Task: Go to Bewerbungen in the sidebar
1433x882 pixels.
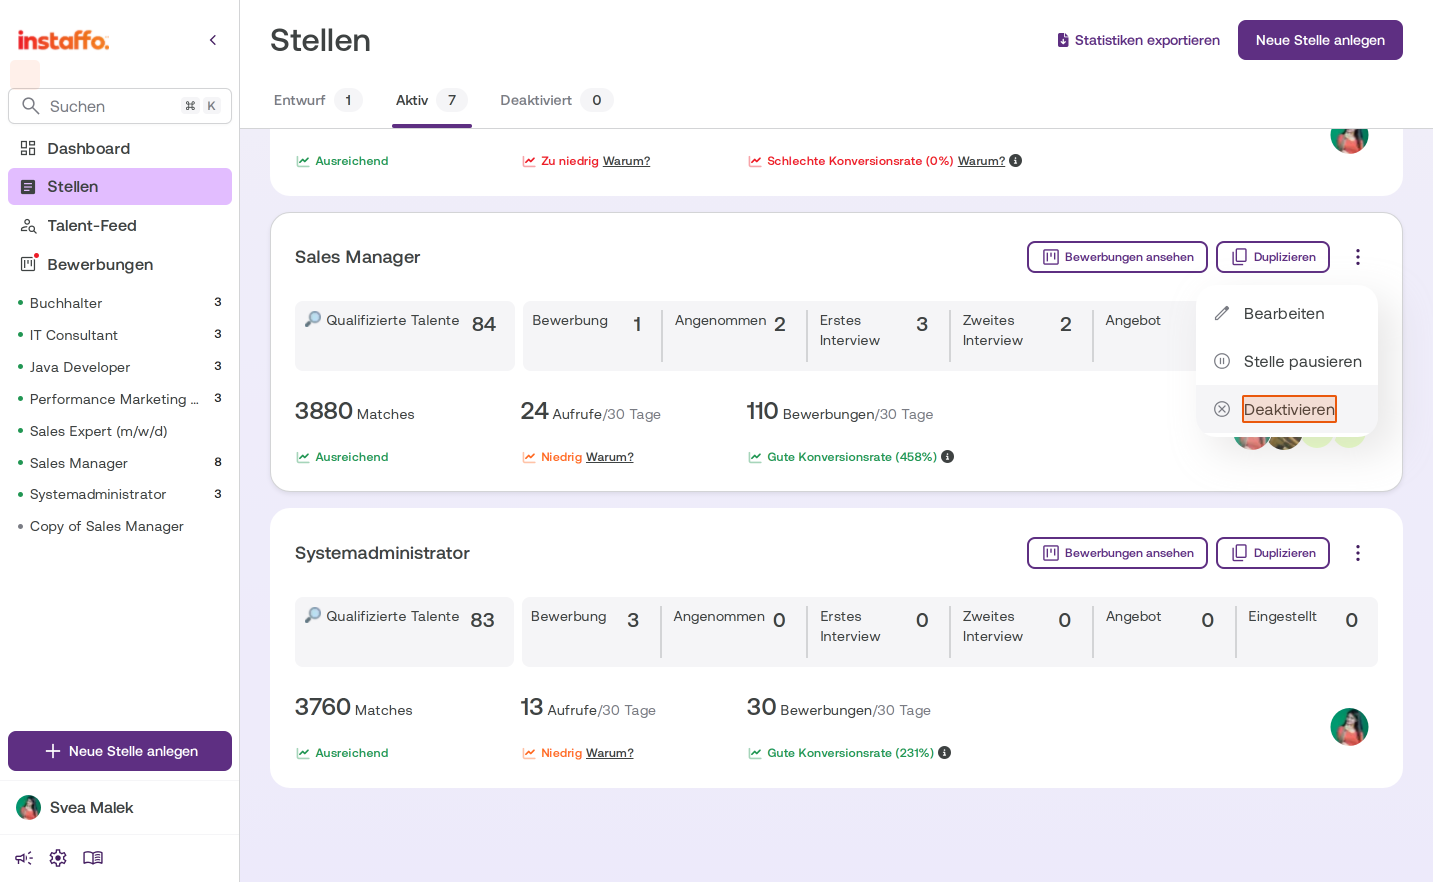Action: [120, 264]
